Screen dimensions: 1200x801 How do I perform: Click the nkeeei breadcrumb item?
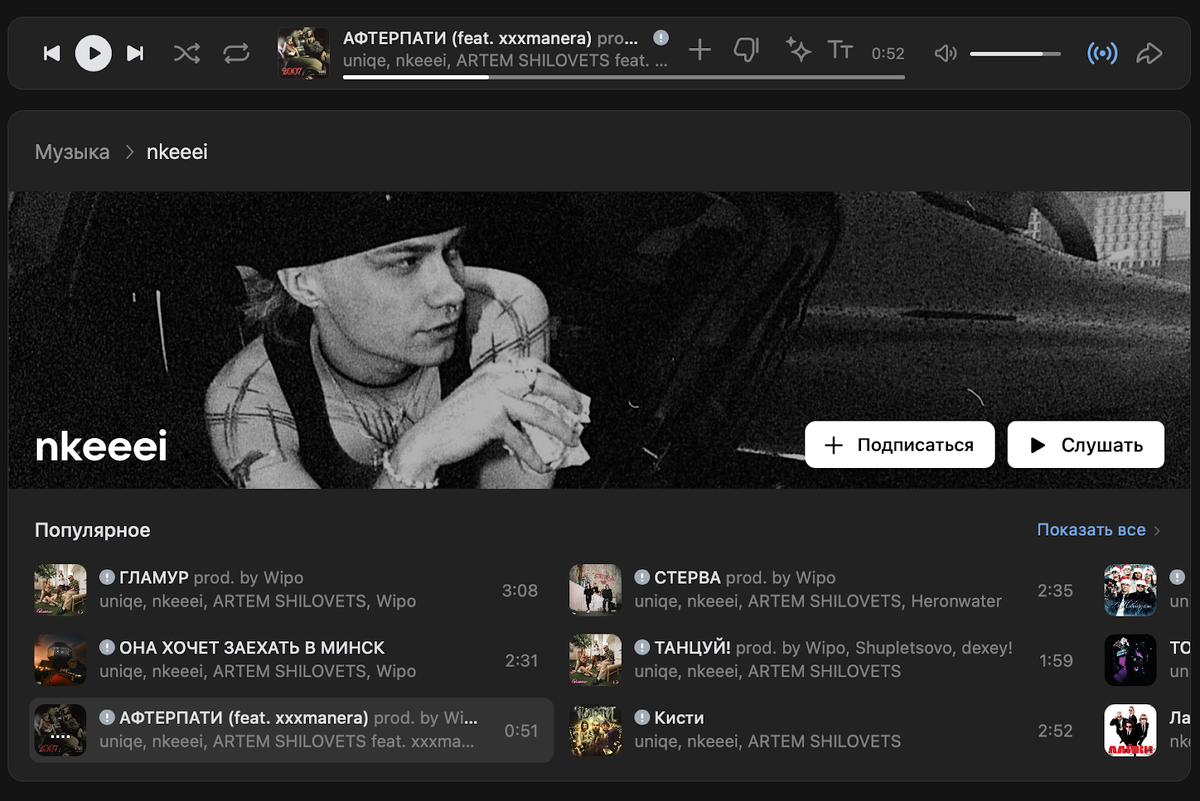pyautogui.click(x=177, y=152)
